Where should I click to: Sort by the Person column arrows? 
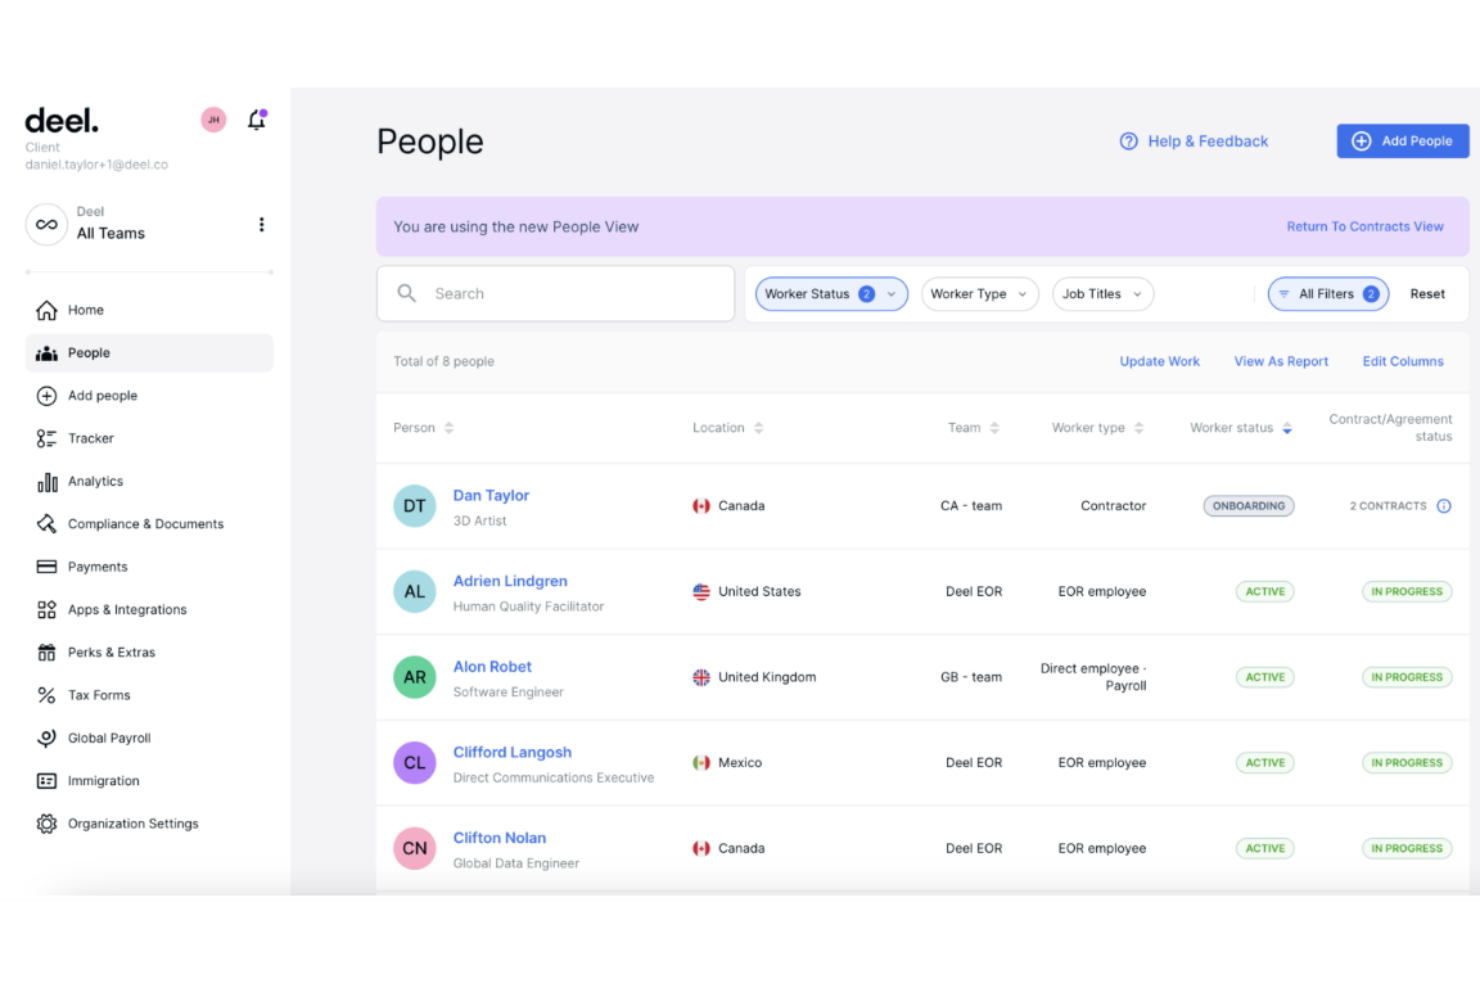(449, 428)
